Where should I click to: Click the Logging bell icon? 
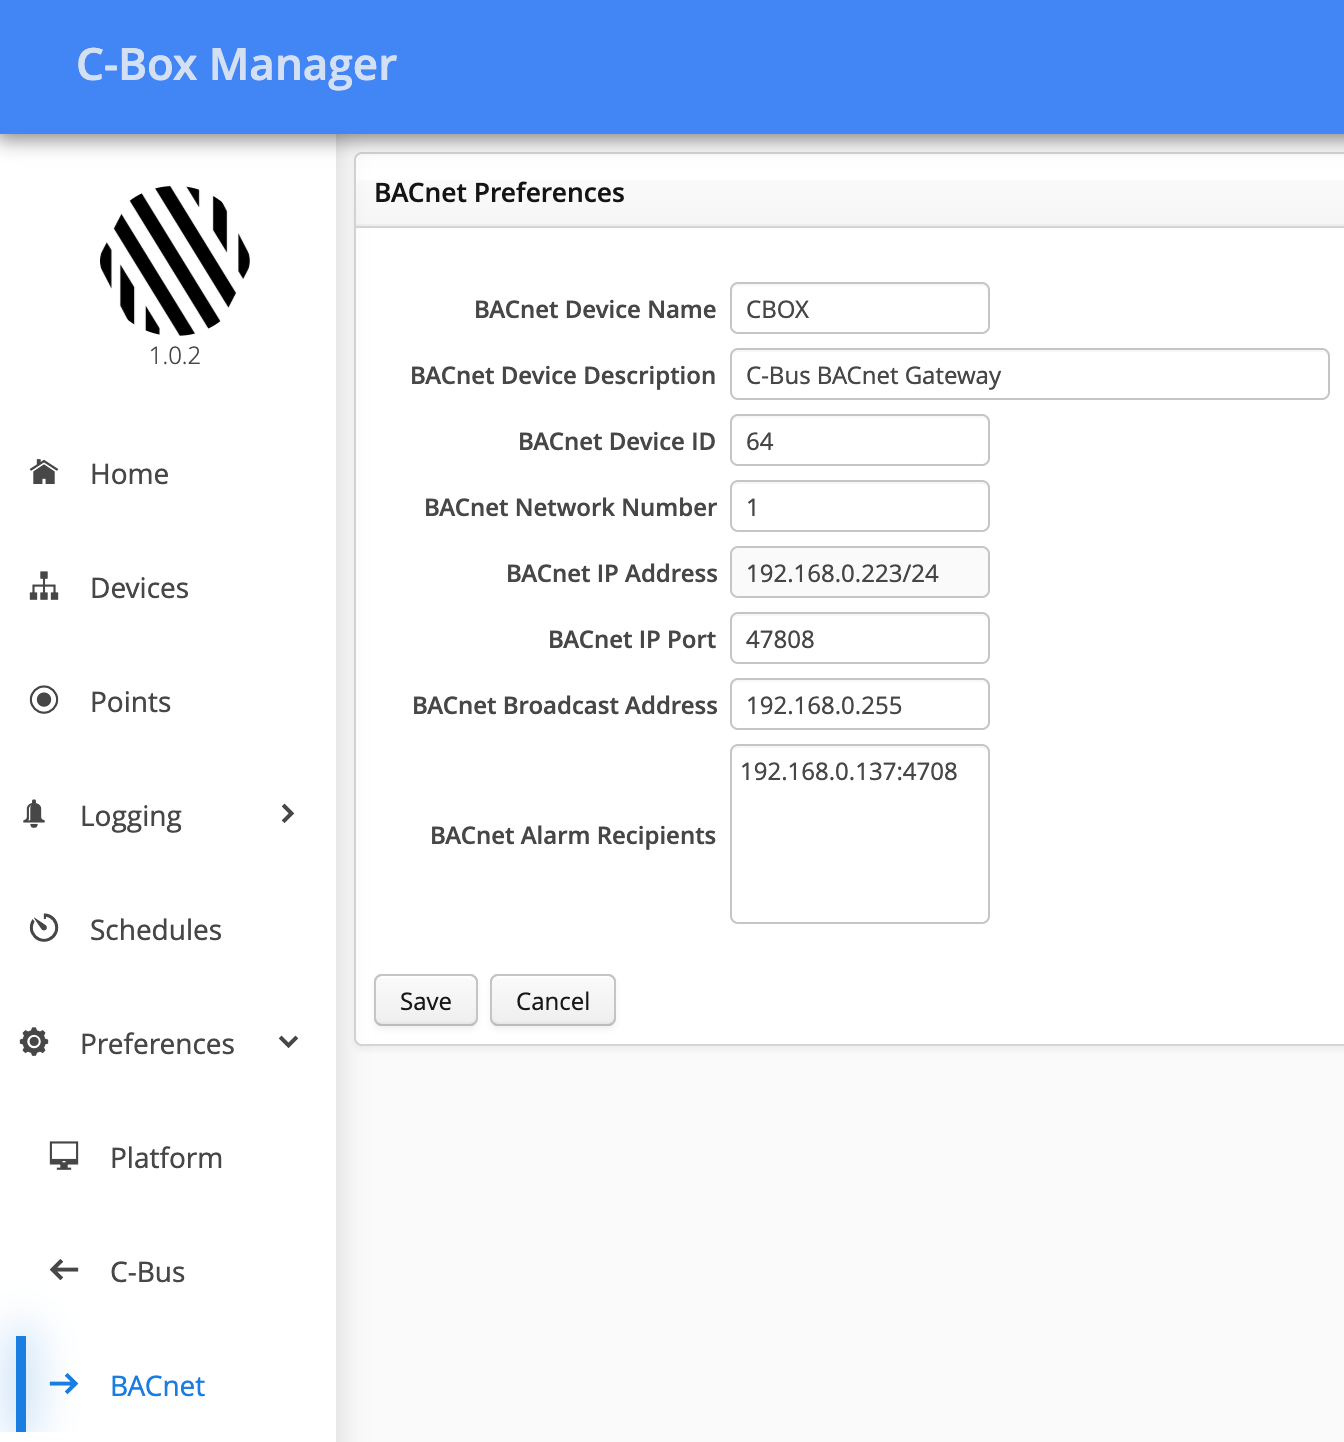pyautogui.click(x=34, y=815)
